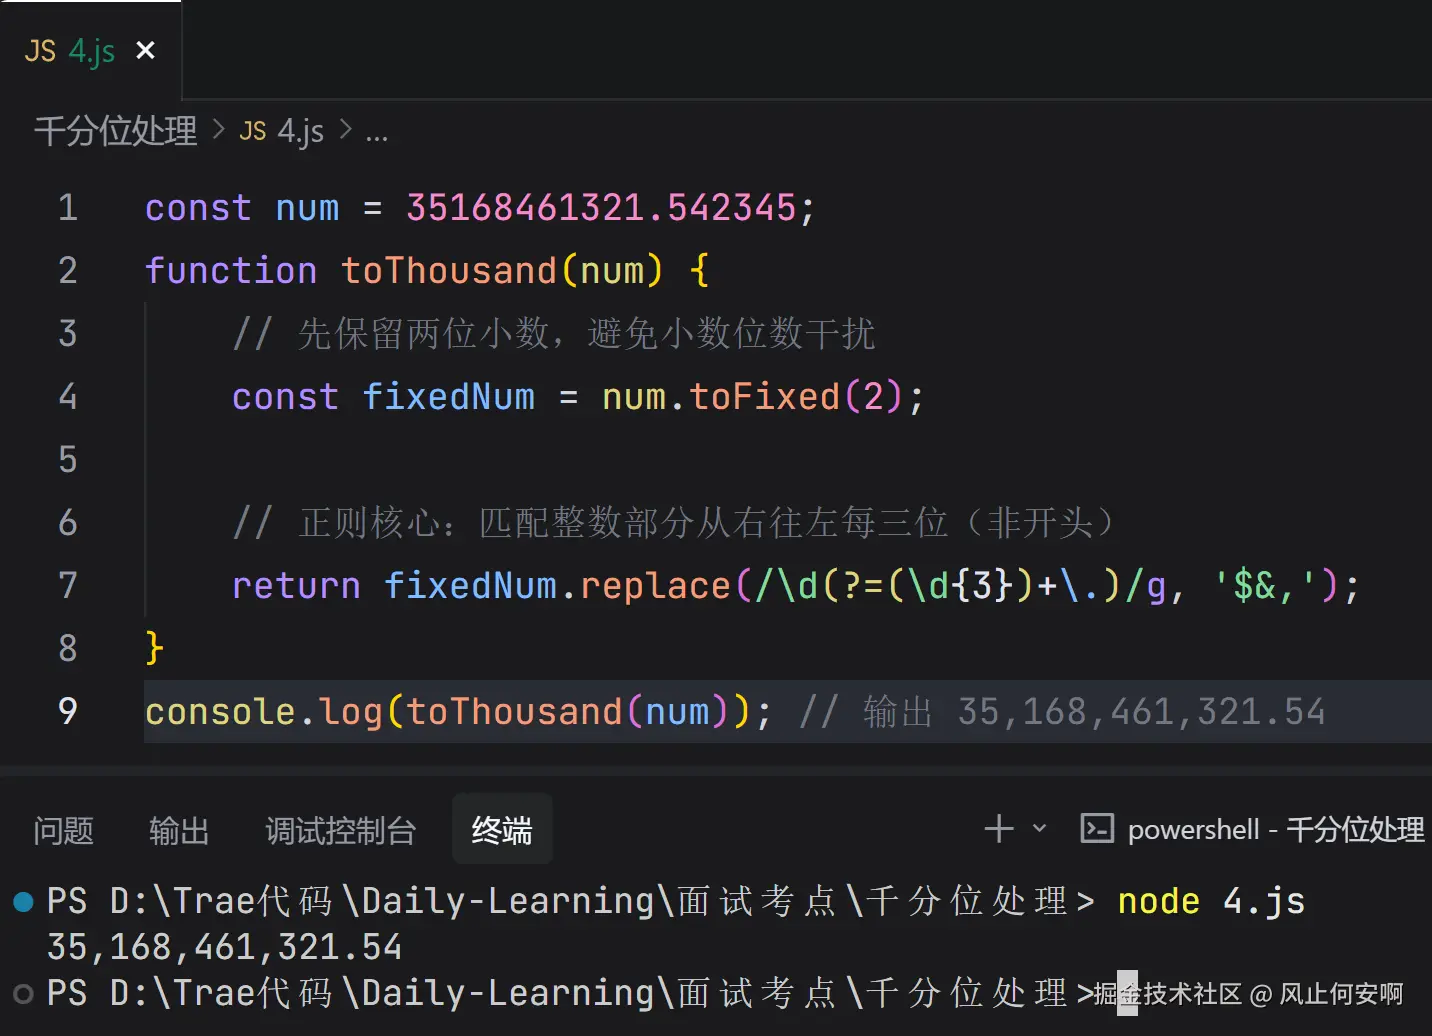Click the powershell terminal icon
Screen dimensions: 1432x1036
(x=1097, y=829)
